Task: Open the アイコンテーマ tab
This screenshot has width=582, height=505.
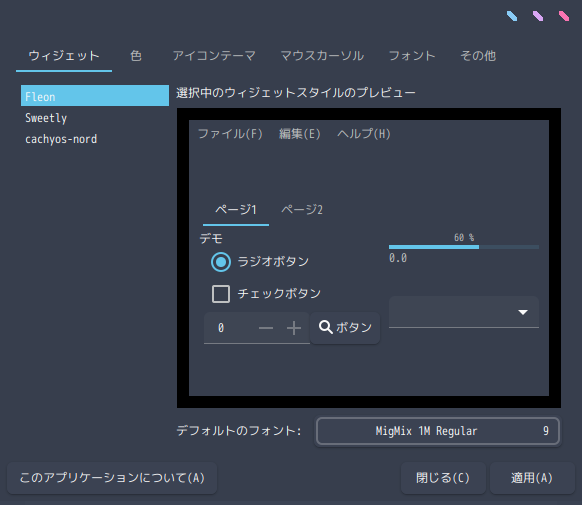Action: coord(214,56)
